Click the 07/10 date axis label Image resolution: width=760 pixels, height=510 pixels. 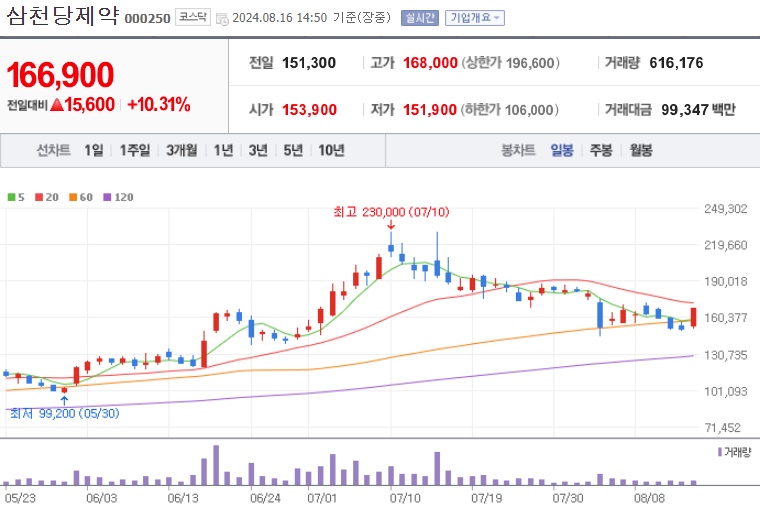point(405,498)
